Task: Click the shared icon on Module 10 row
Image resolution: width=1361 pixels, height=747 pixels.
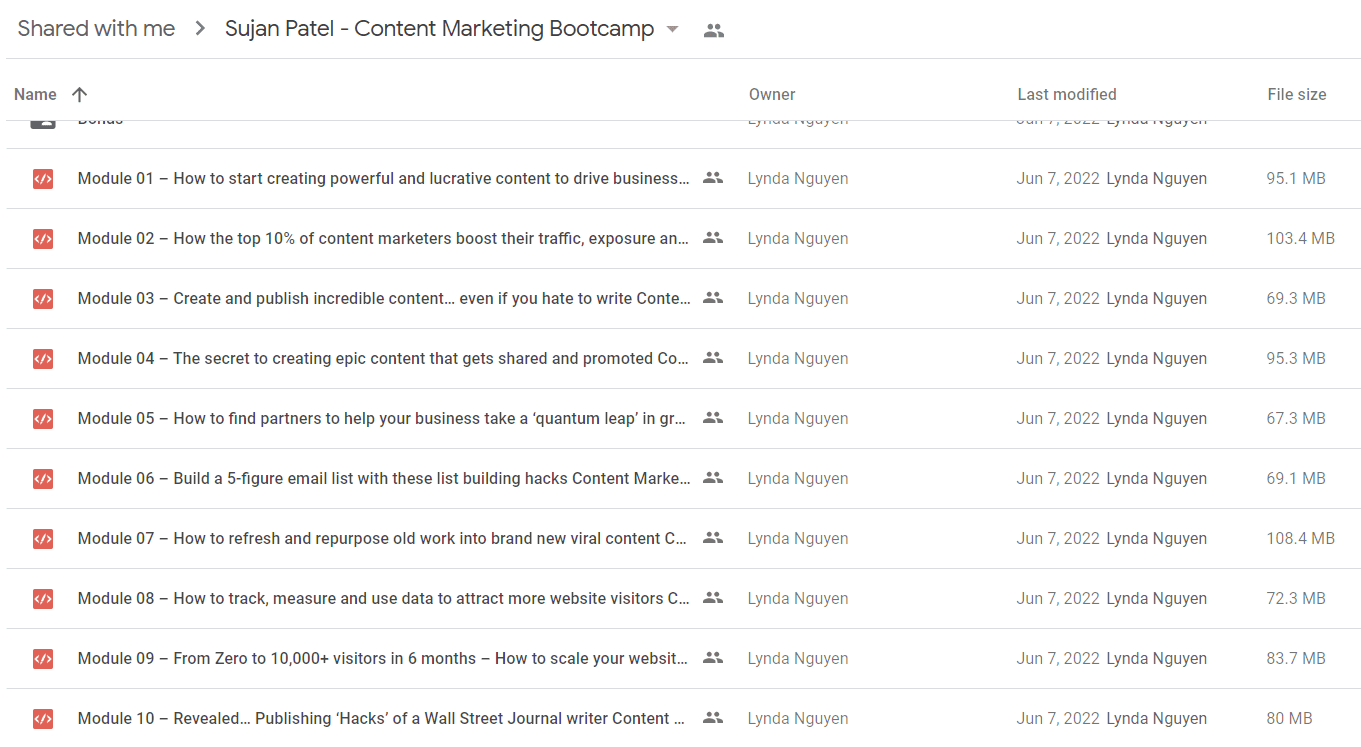Action: (713, 718)
